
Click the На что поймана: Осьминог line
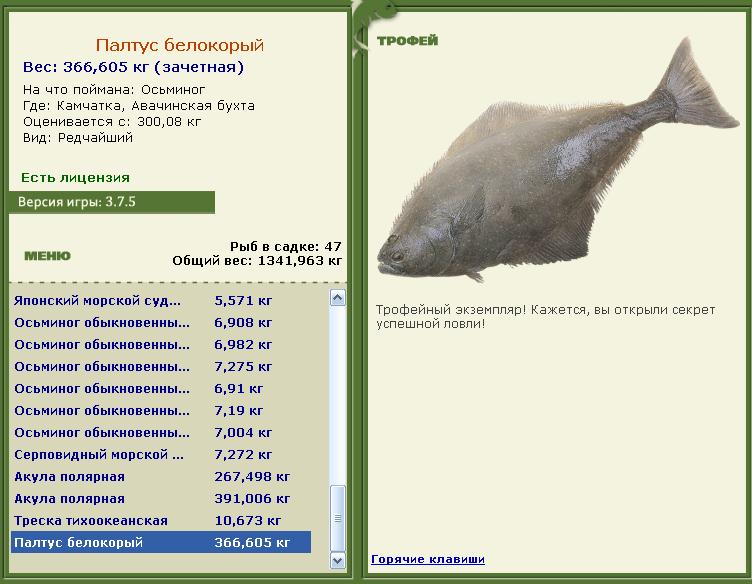(114, 90)
